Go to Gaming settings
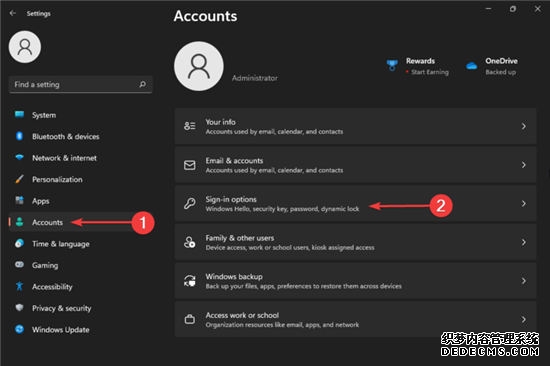 tap(81, 265)
